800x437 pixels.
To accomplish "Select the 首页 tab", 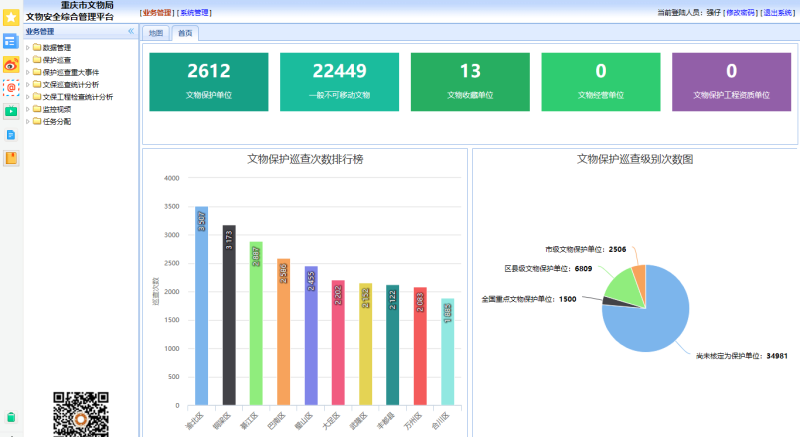I will (184, 33).
